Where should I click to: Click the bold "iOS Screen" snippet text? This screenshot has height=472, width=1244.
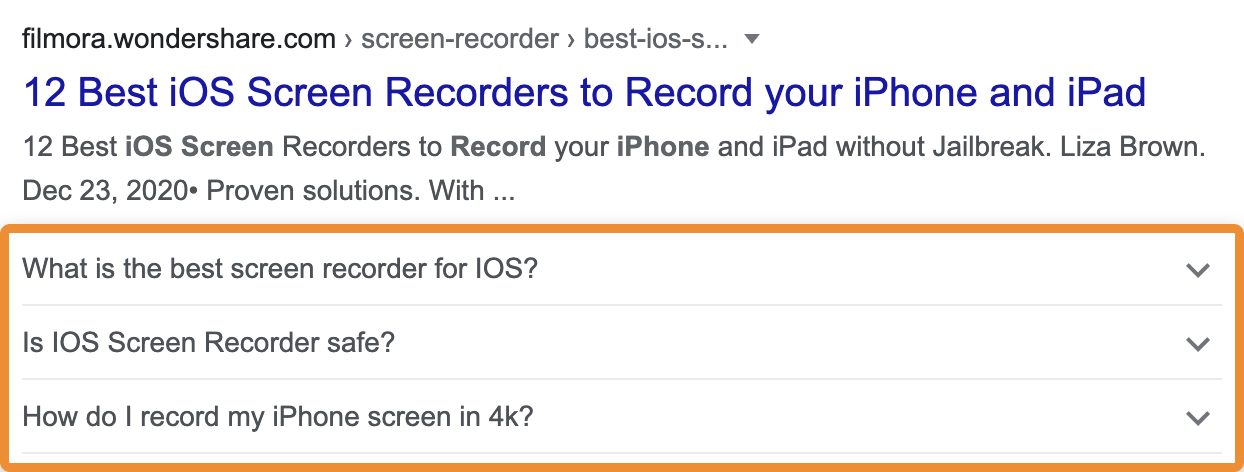coord(199,148)
